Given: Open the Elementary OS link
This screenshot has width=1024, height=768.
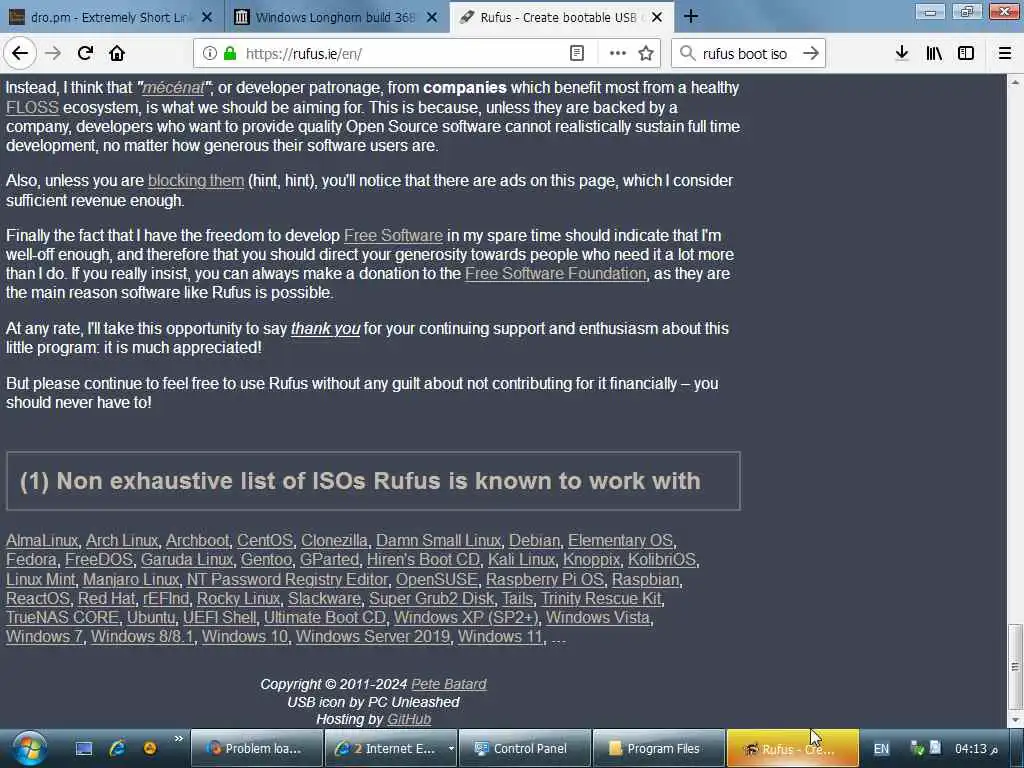Looking at the screenshot, I should [620, 541].
